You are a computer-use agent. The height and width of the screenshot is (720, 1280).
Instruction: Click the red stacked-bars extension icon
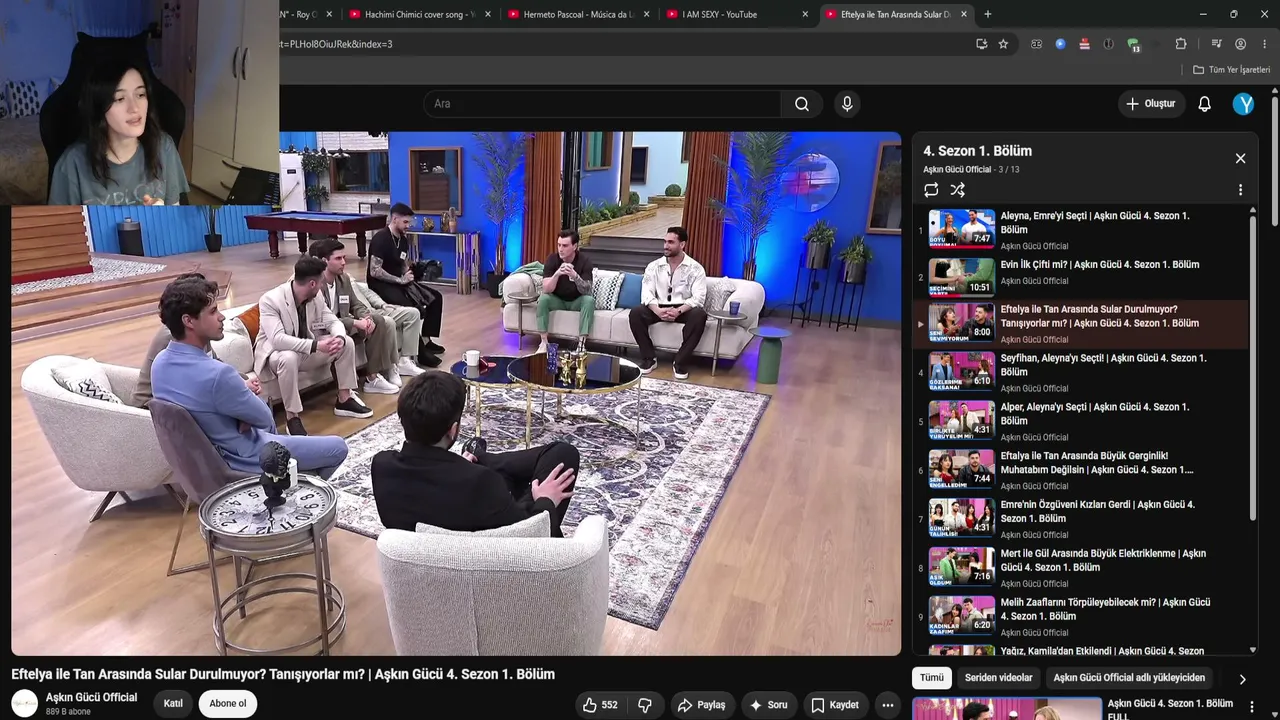click(x=1084, y=44)
